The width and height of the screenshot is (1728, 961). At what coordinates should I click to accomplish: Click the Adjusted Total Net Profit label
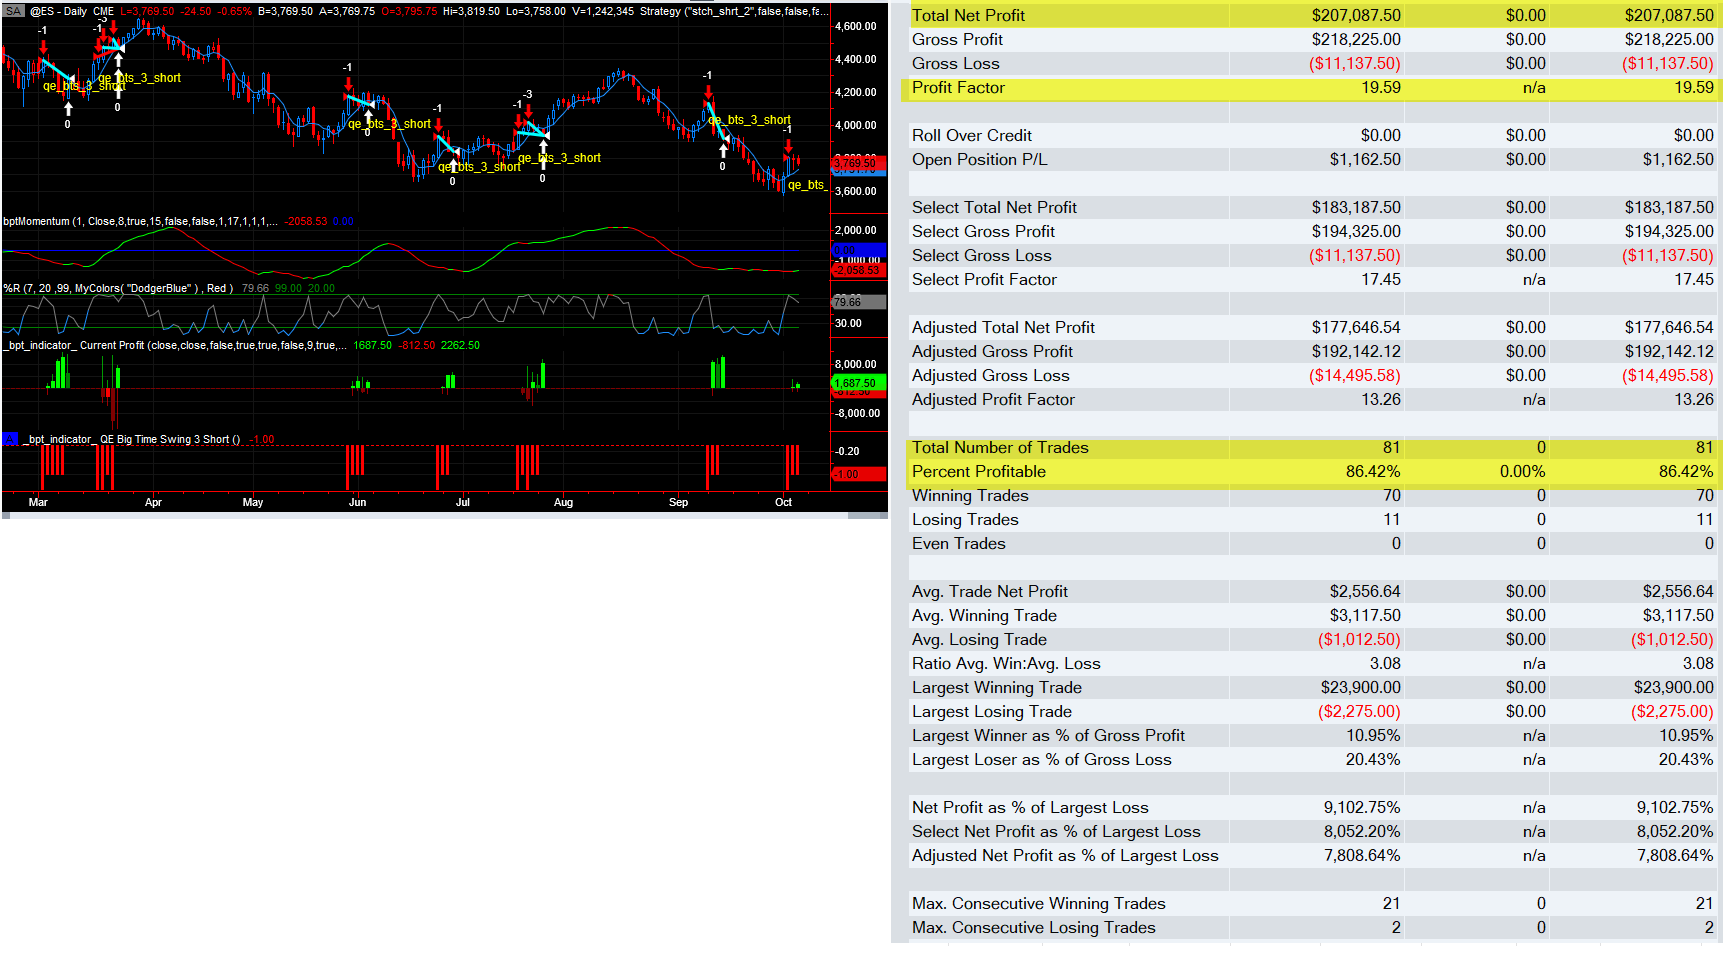1003,327
